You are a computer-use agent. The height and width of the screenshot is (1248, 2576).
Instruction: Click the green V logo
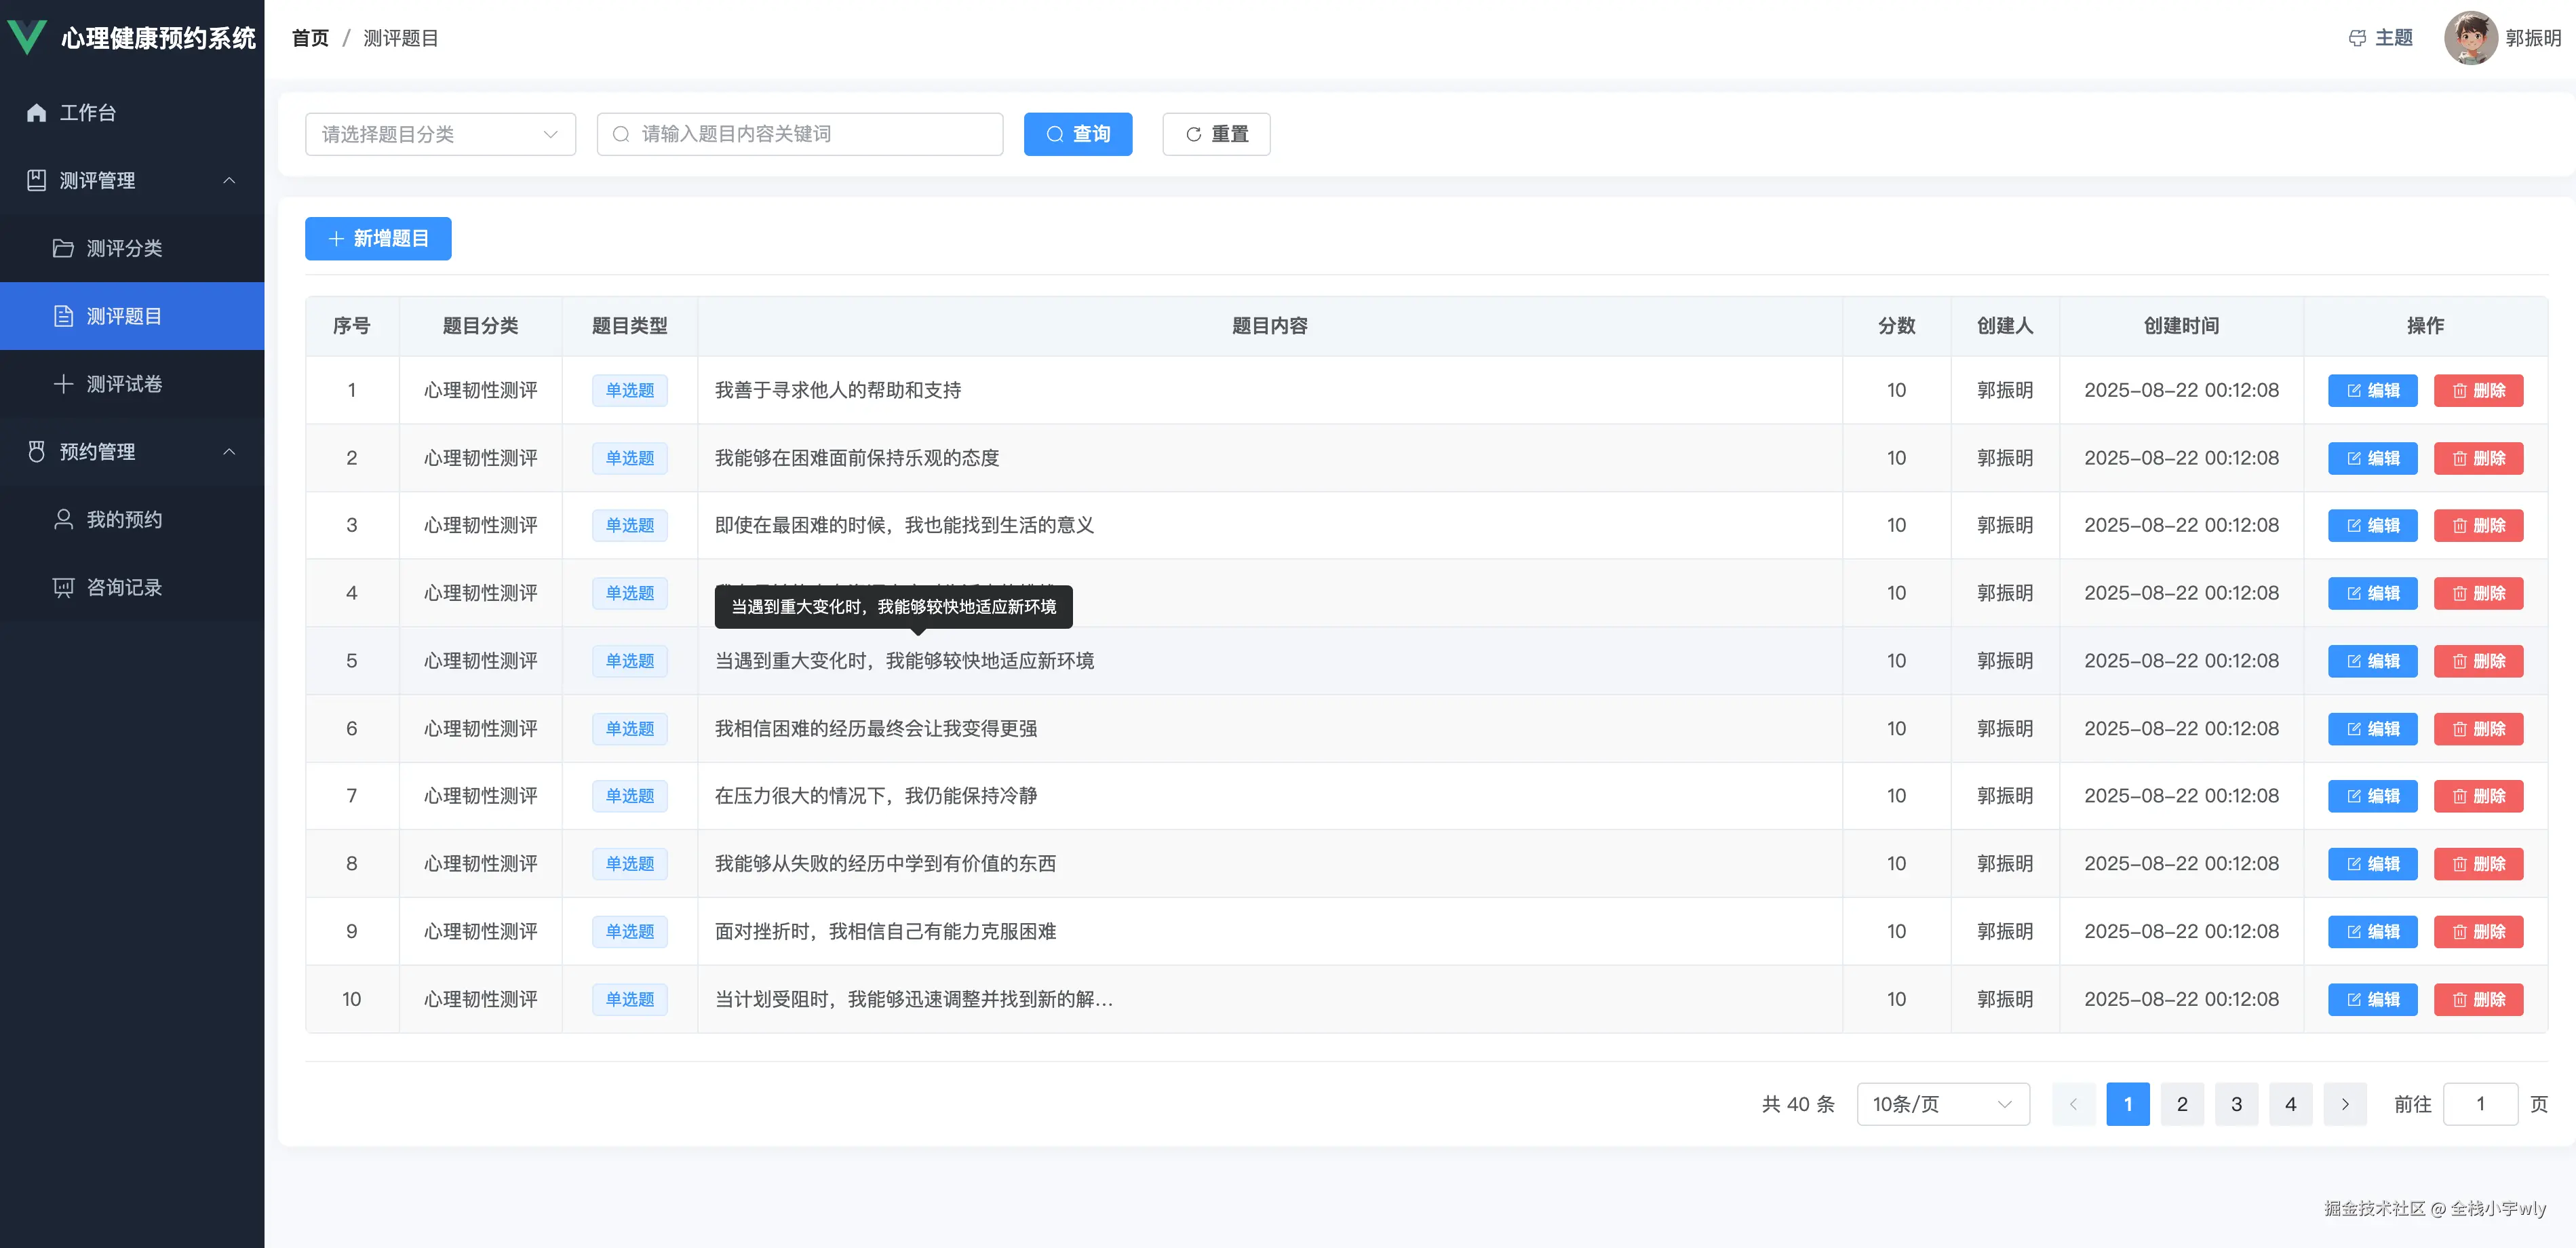[28, 37]
